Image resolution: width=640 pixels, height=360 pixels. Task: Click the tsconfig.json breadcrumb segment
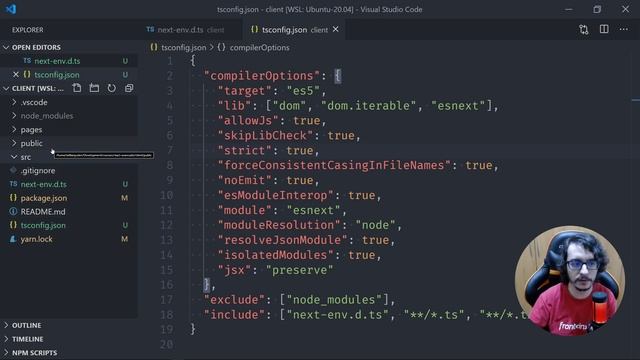(184, 47)
